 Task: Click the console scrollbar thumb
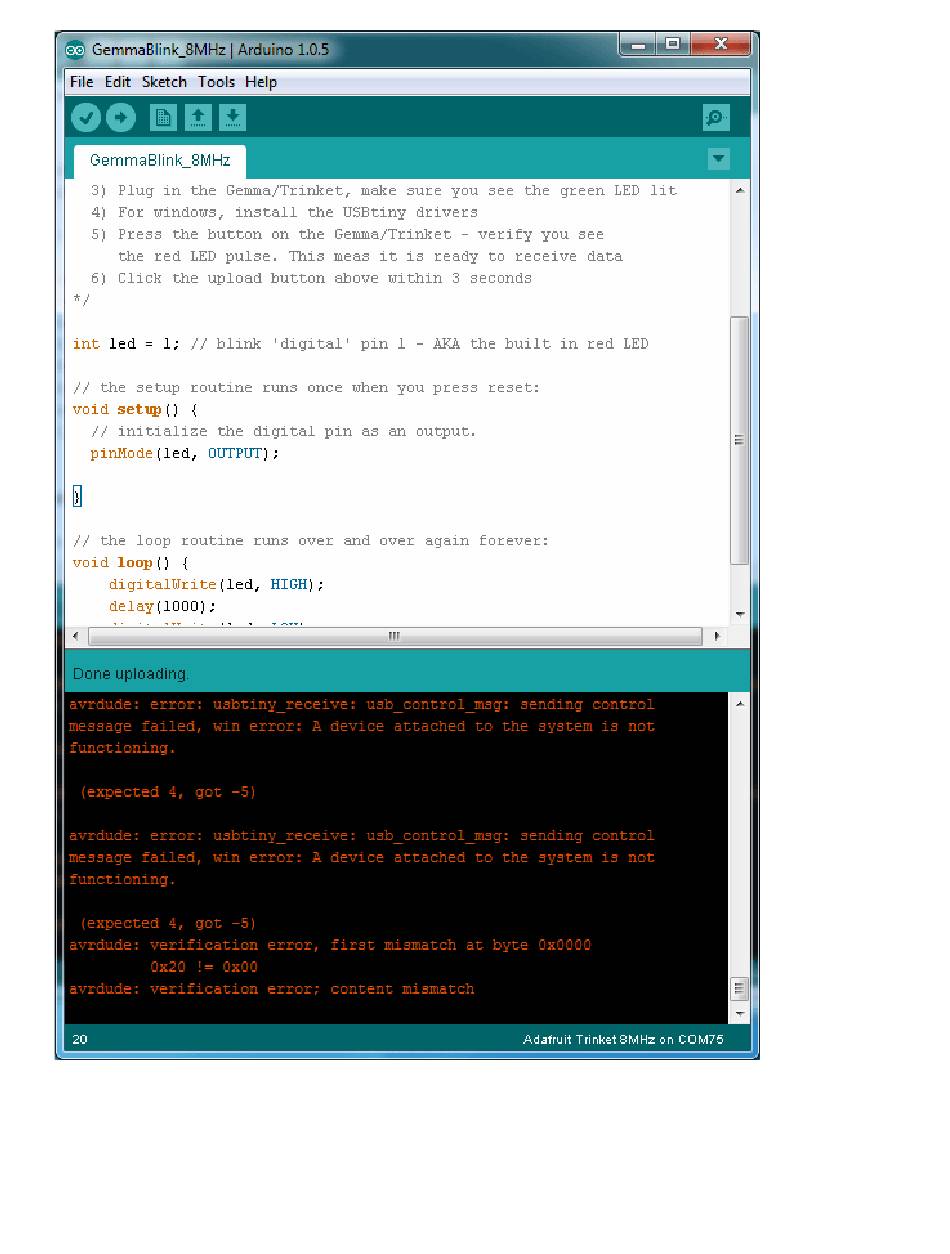click(740, 989)
